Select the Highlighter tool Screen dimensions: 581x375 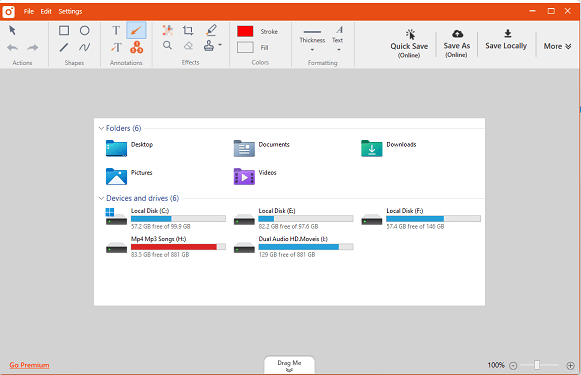coord(211,30)
